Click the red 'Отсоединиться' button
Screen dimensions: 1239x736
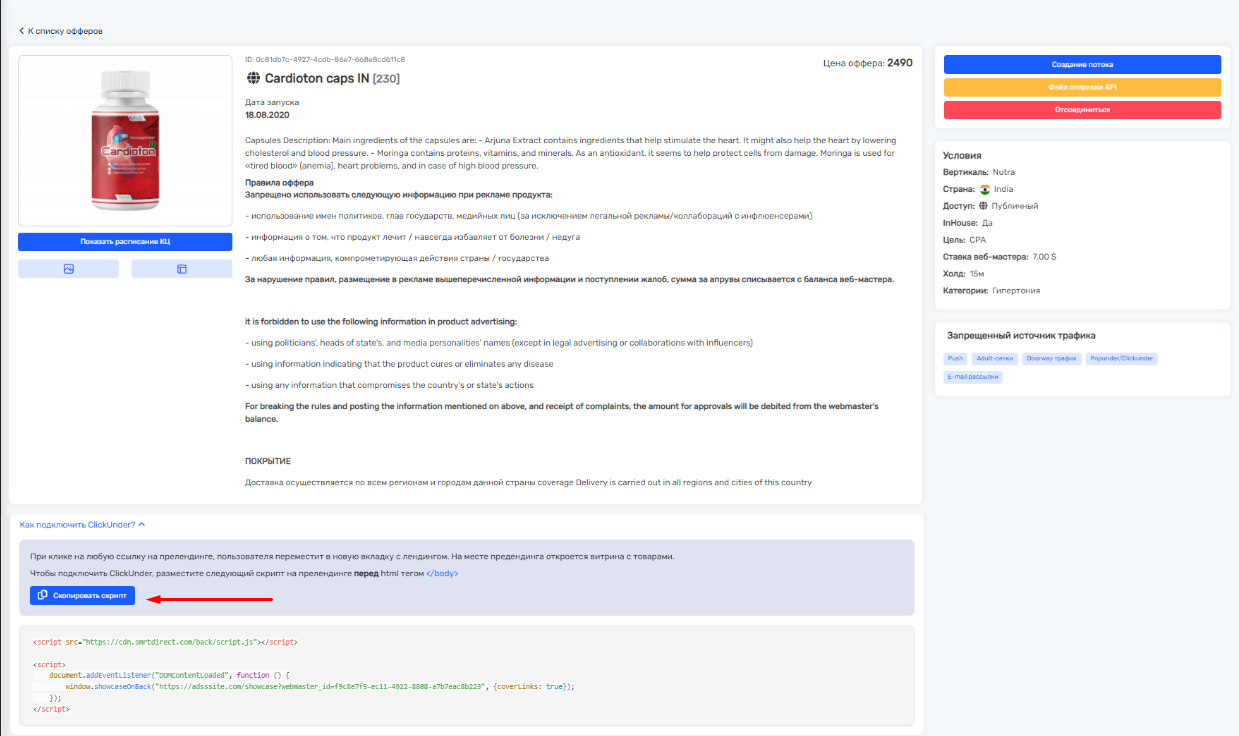click(x=1082, y=110)
